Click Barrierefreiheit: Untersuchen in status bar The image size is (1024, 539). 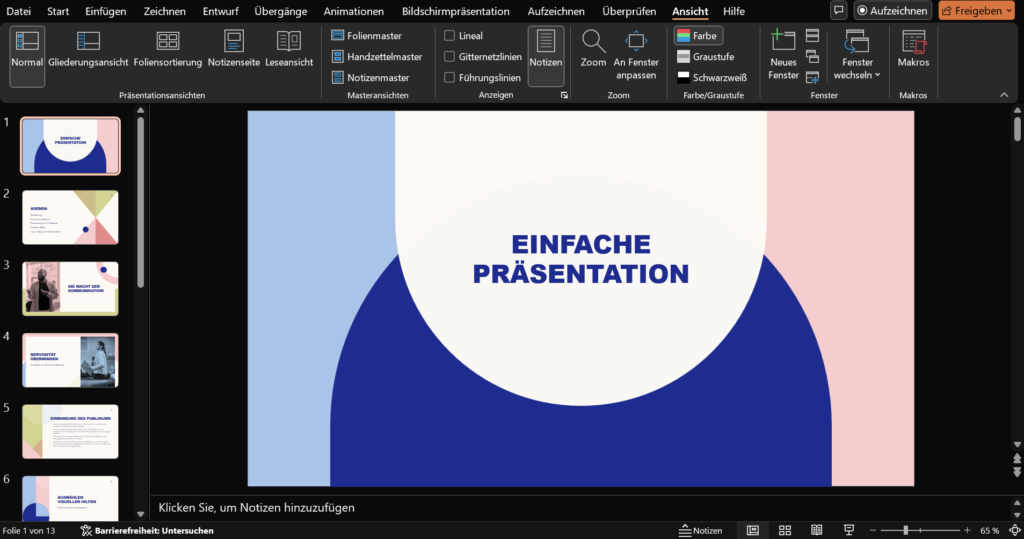click(146, 530)
